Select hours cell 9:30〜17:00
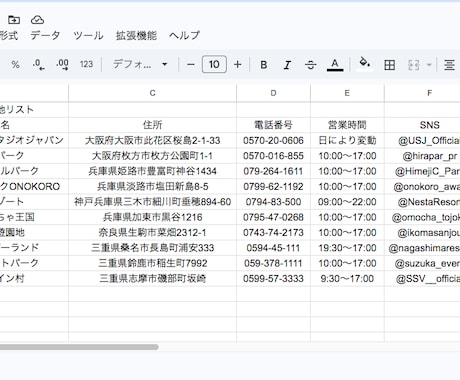 point(347,278)
